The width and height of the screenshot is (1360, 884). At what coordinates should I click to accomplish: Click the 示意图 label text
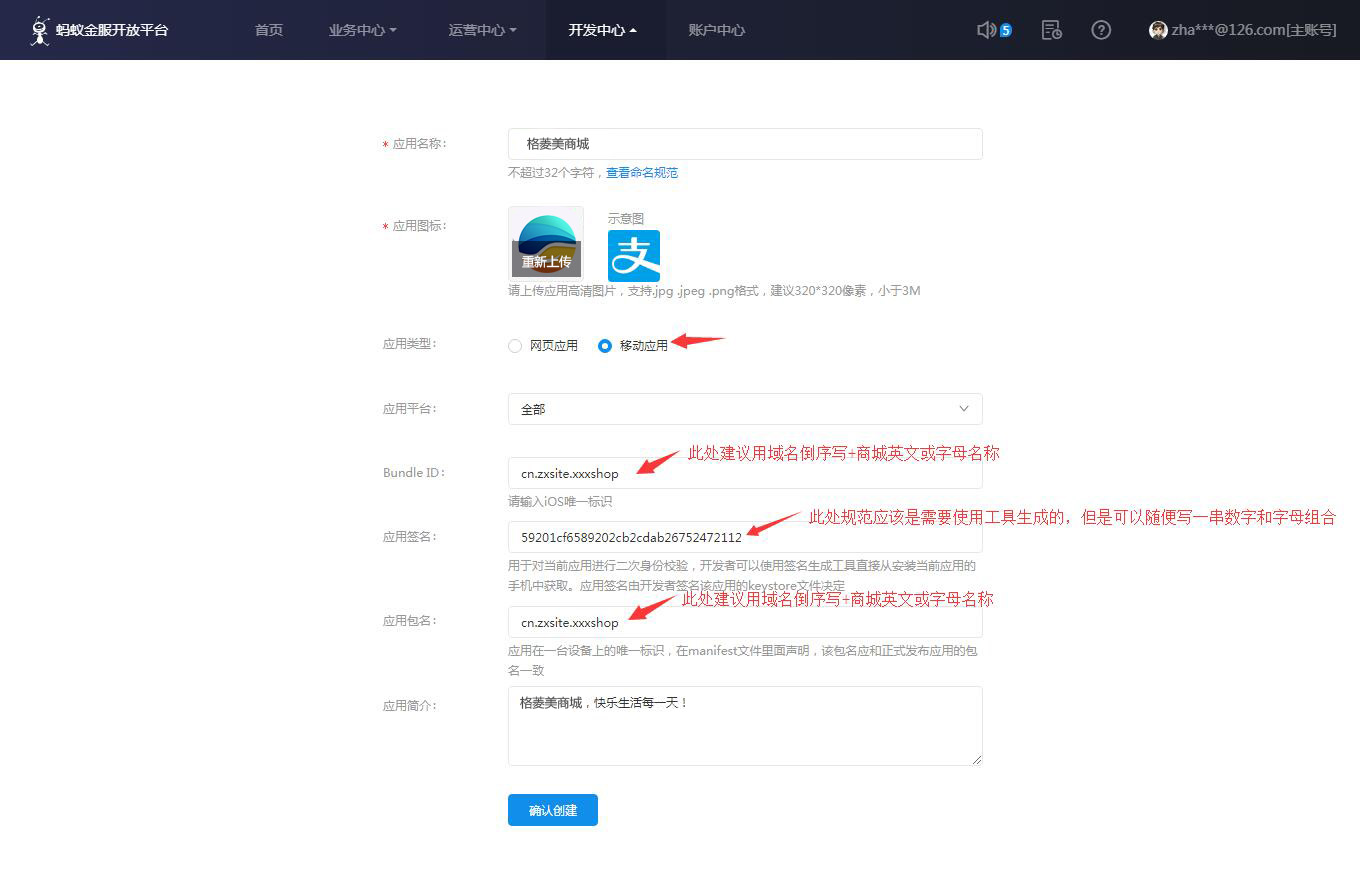coord(626,218)
